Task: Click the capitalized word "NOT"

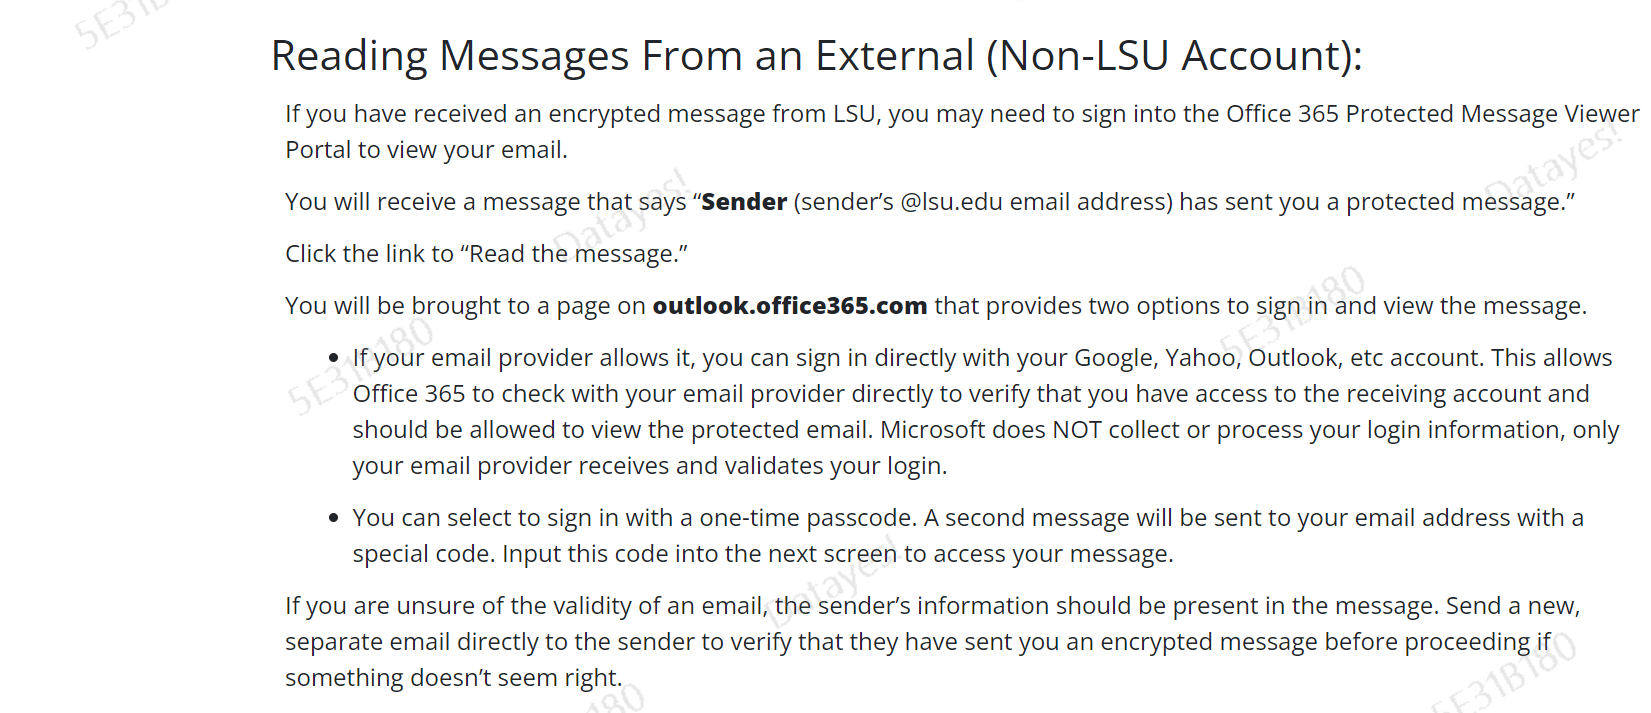Action: click(x=1079, y=430)
